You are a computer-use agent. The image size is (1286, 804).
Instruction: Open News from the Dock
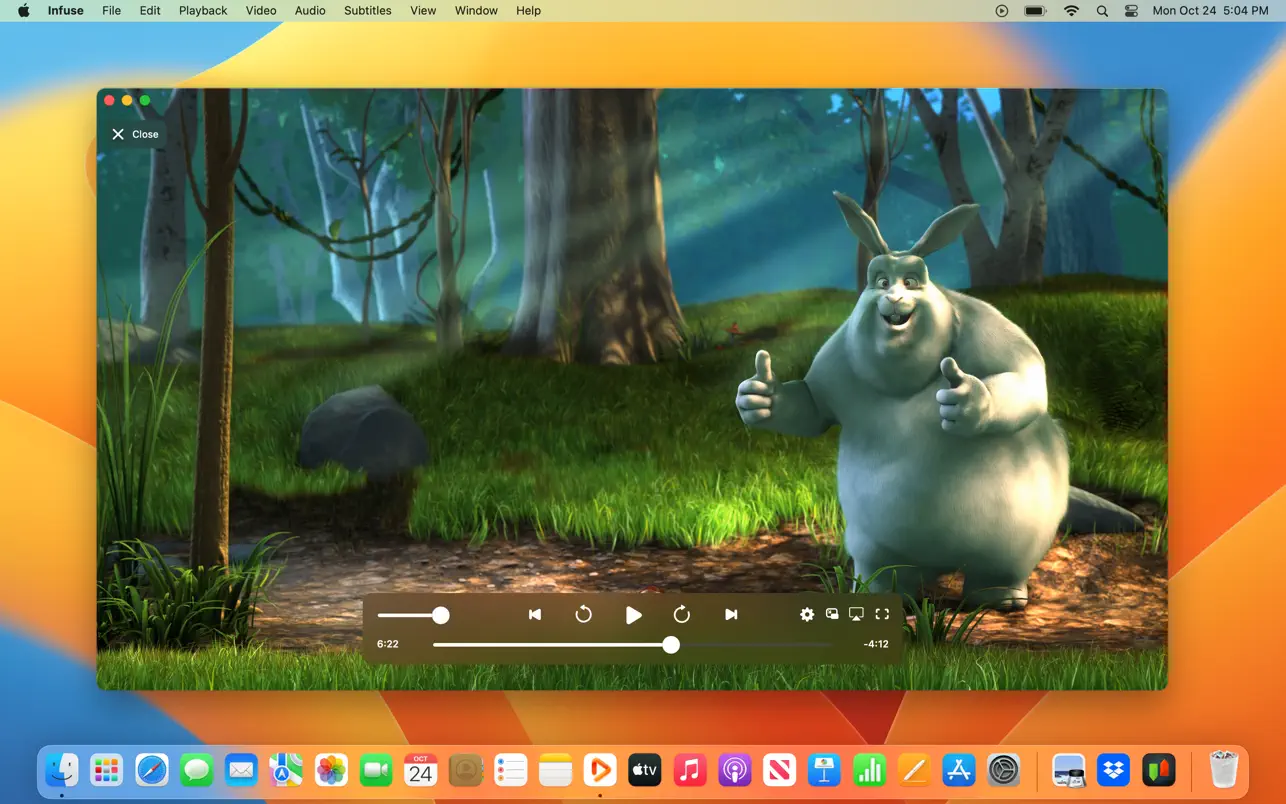pos(780,770)
